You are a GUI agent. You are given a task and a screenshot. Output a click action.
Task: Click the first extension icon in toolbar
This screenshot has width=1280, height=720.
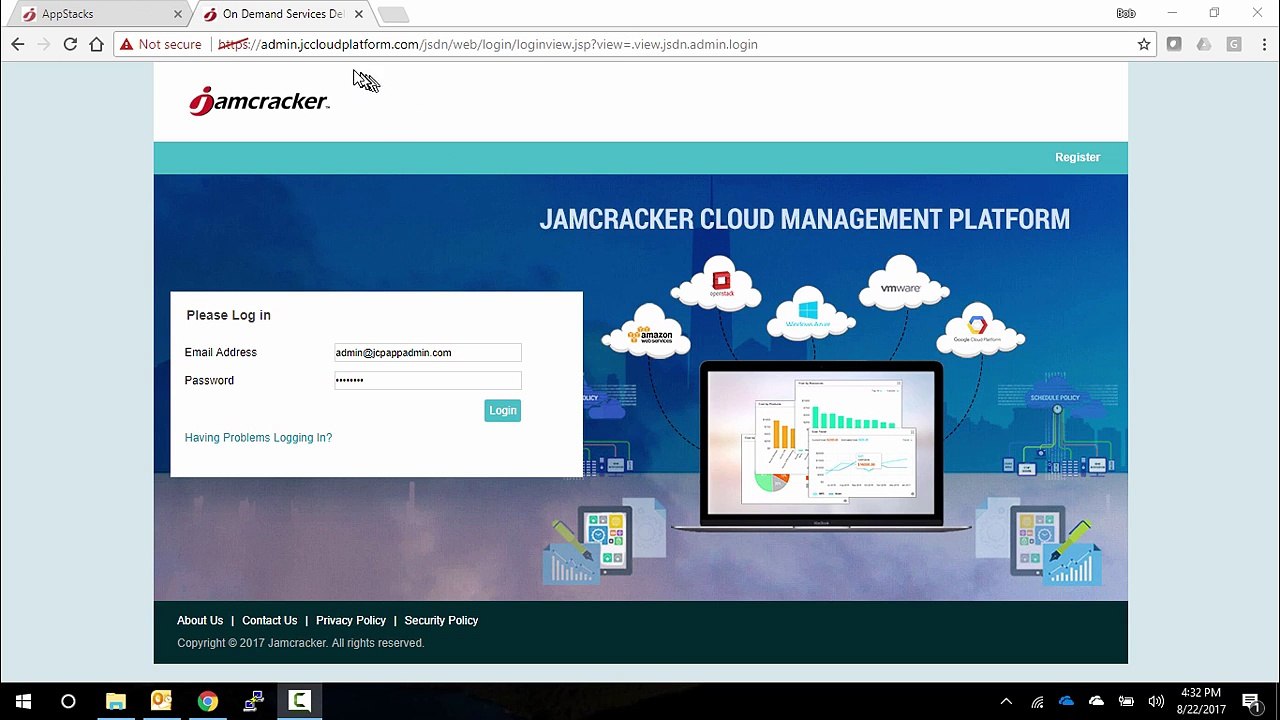pos(1174,44)
